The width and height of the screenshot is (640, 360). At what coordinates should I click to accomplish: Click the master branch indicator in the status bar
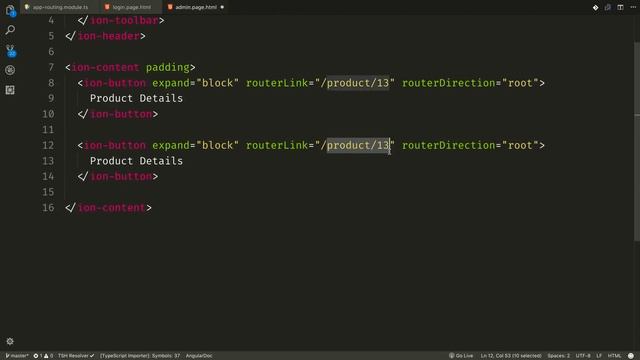pyautogui.click(x=17, y=356)
